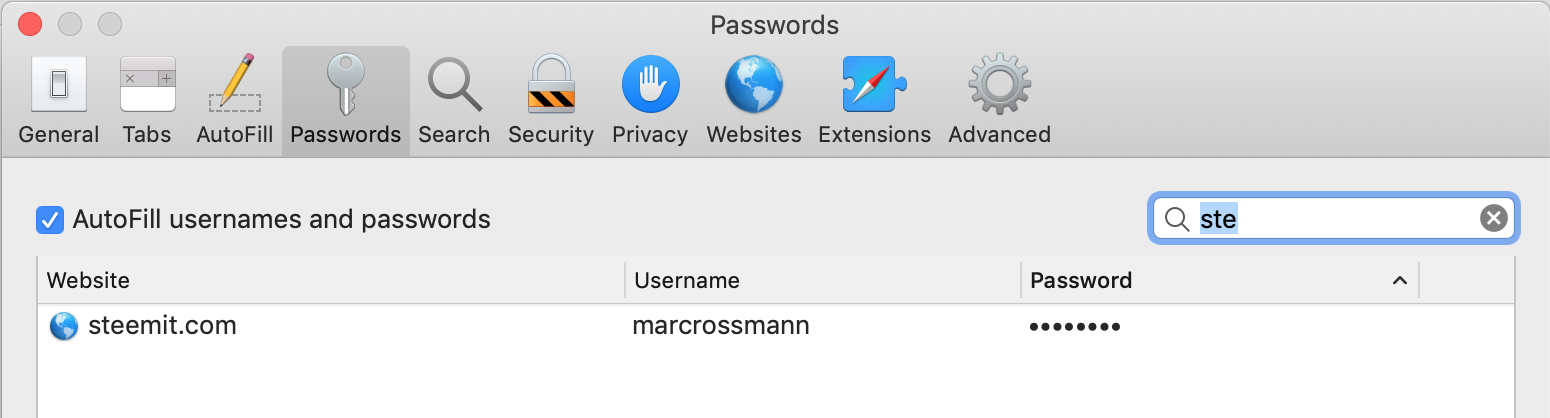
Task: Uncheck AutoFill usernames and passwords
Action: [49, 219]
